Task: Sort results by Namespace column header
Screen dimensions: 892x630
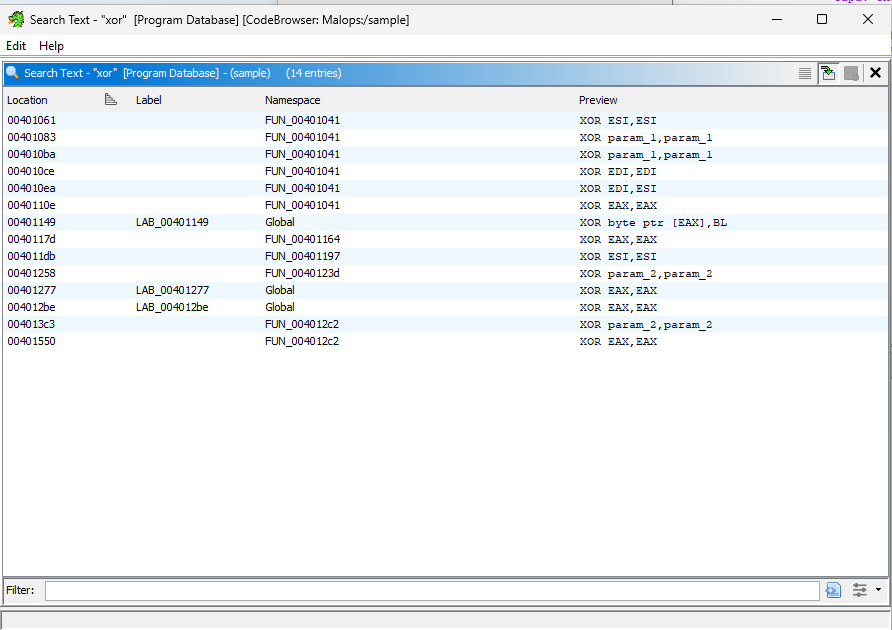Action: coord(292,100)
